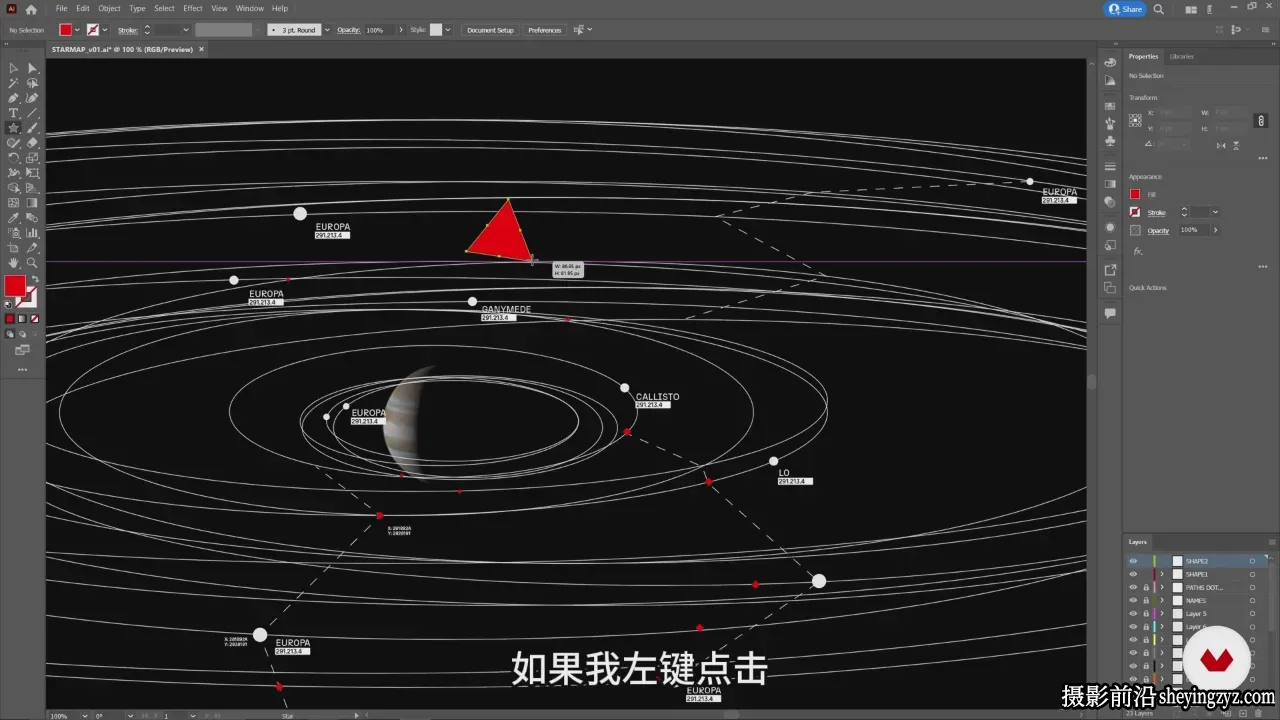The width and height of the screenshot is (1280, 720).
Task: Select the Eraser tool
Action: click(x=32, y=143)
